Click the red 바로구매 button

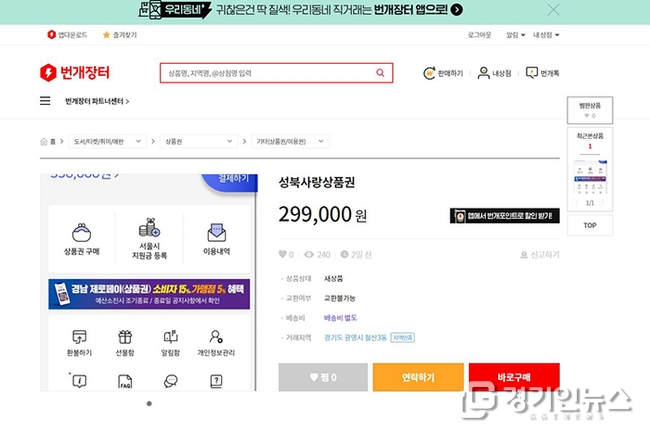(x=514, y=377)
